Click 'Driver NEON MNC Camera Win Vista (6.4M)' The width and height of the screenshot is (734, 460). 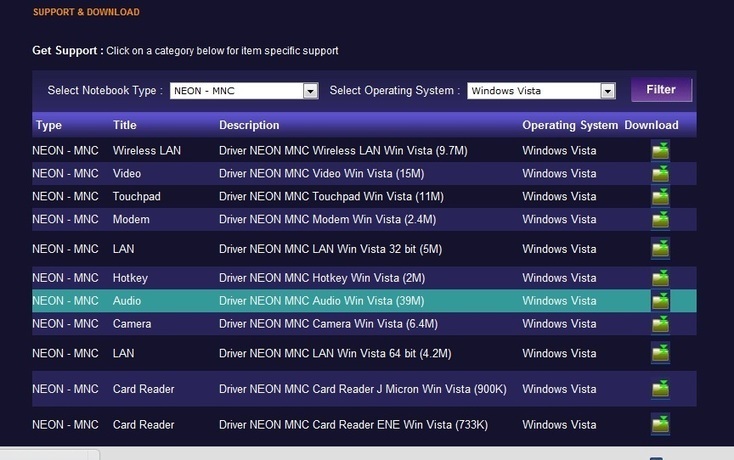pyautogui.click(x=328, y=324)
